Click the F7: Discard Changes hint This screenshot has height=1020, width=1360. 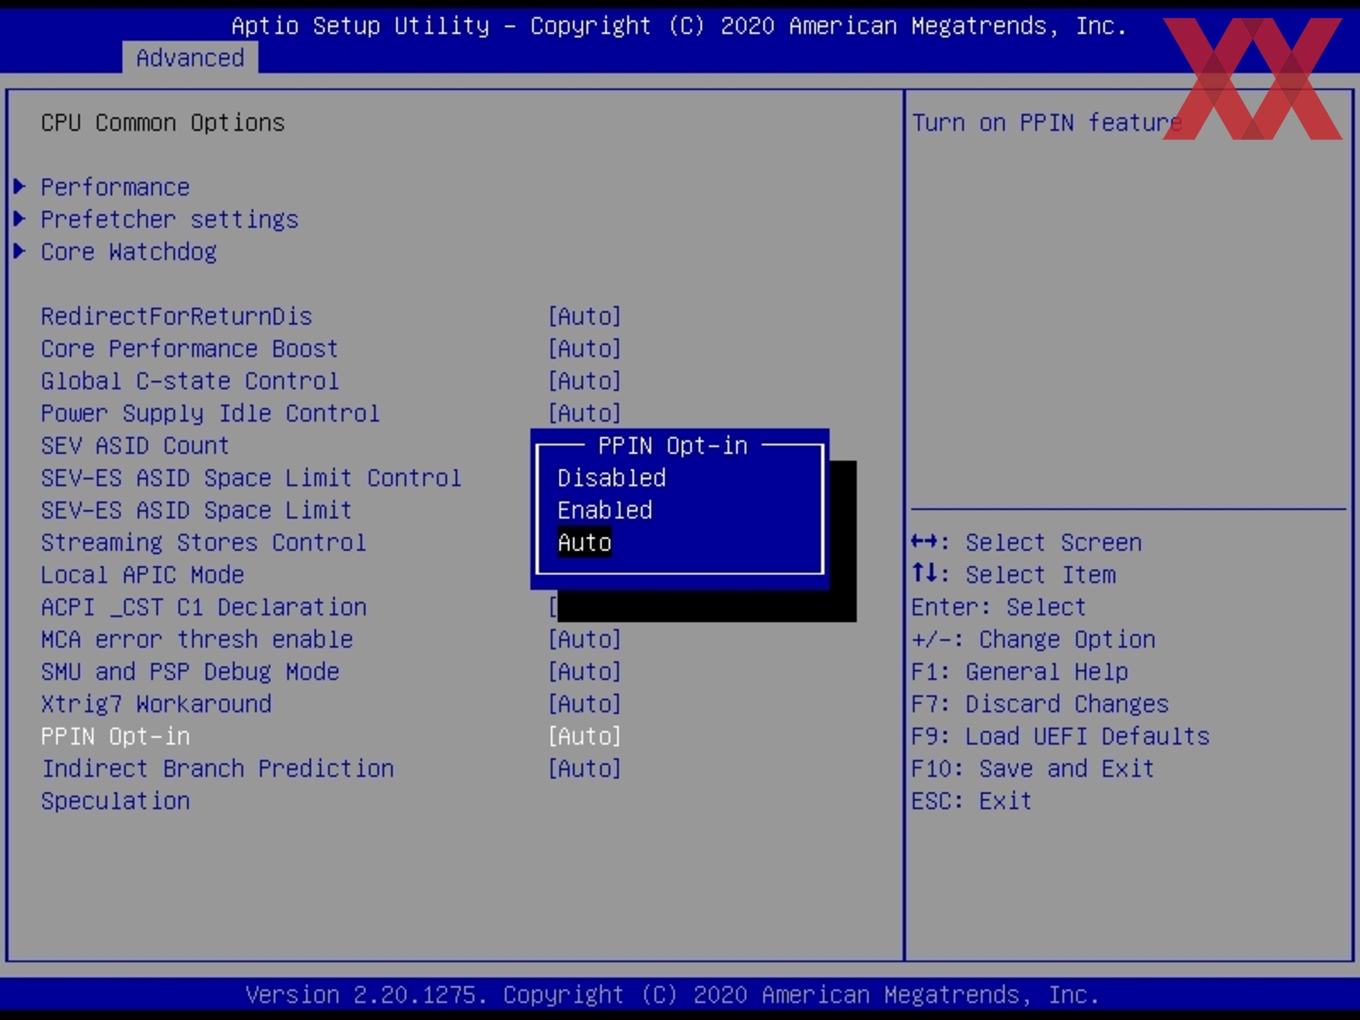1039,704
